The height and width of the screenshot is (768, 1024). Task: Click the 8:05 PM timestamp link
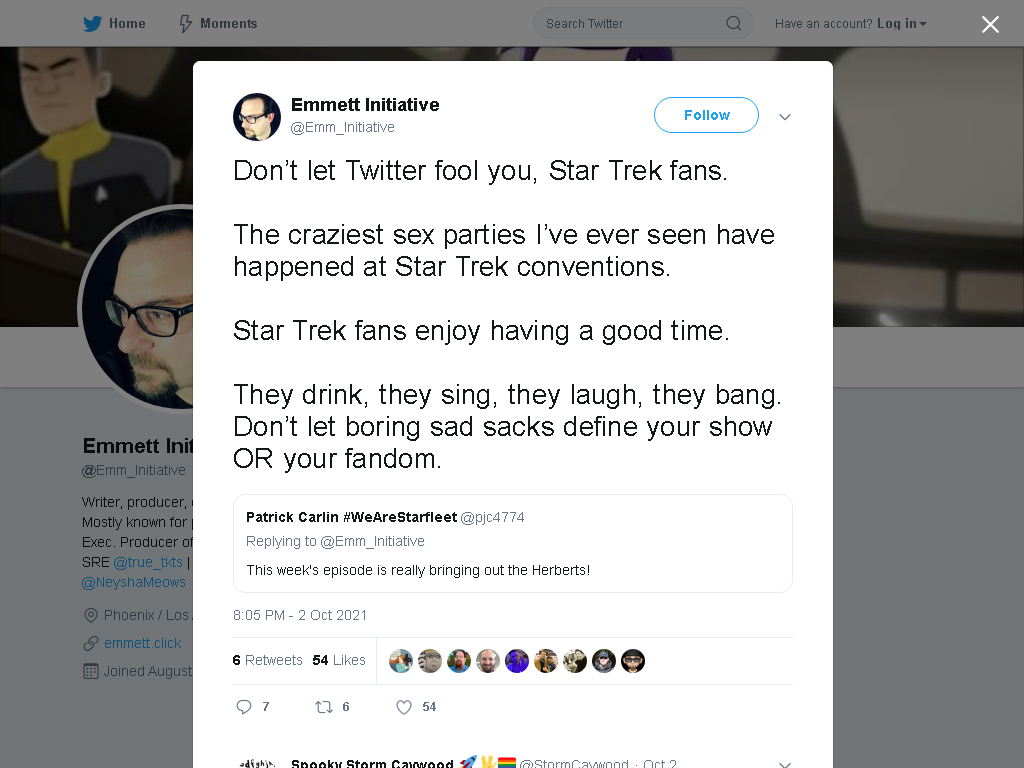tap(300, 615)
